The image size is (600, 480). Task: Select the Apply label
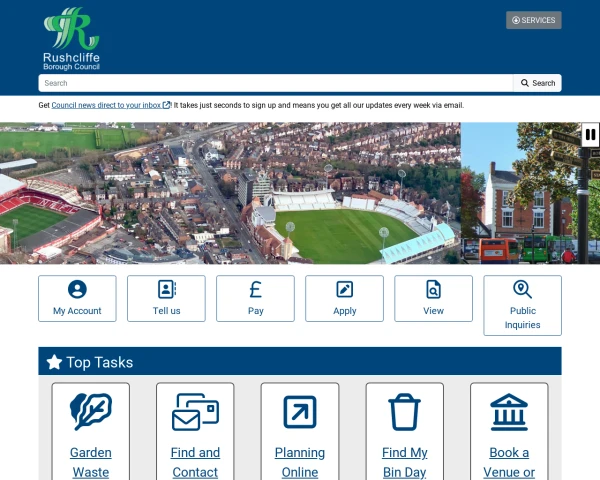click(344, 311)
